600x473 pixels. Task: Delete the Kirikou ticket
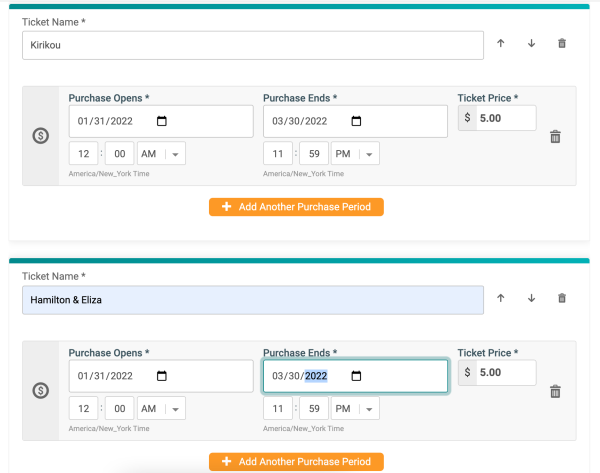click(x=562, y=43)
